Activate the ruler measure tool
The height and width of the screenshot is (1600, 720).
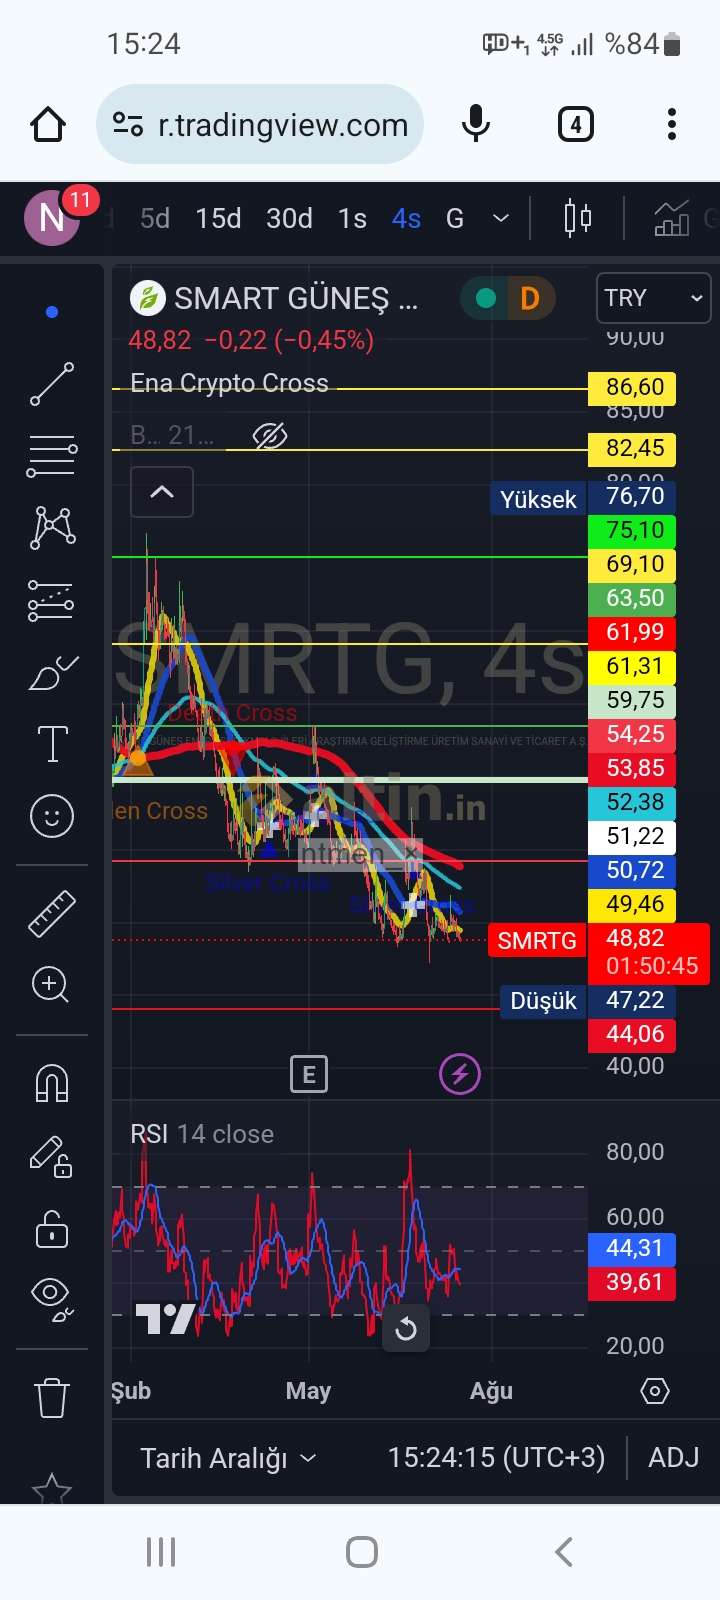[x=52, y=913]
